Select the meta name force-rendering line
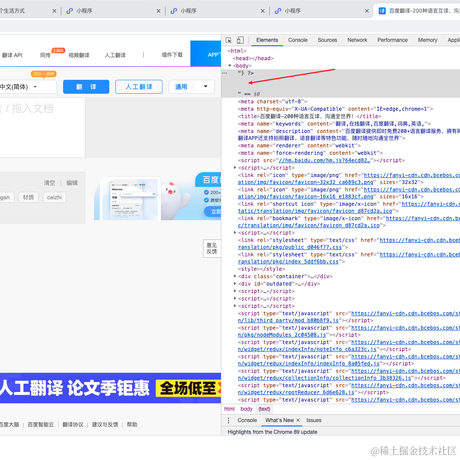The image size is (460, 460). click(310, 153)
